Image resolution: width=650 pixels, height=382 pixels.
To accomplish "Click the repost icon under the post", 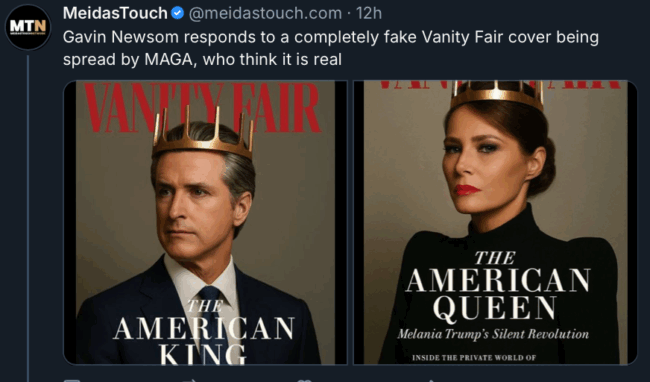I will [191, 380].
